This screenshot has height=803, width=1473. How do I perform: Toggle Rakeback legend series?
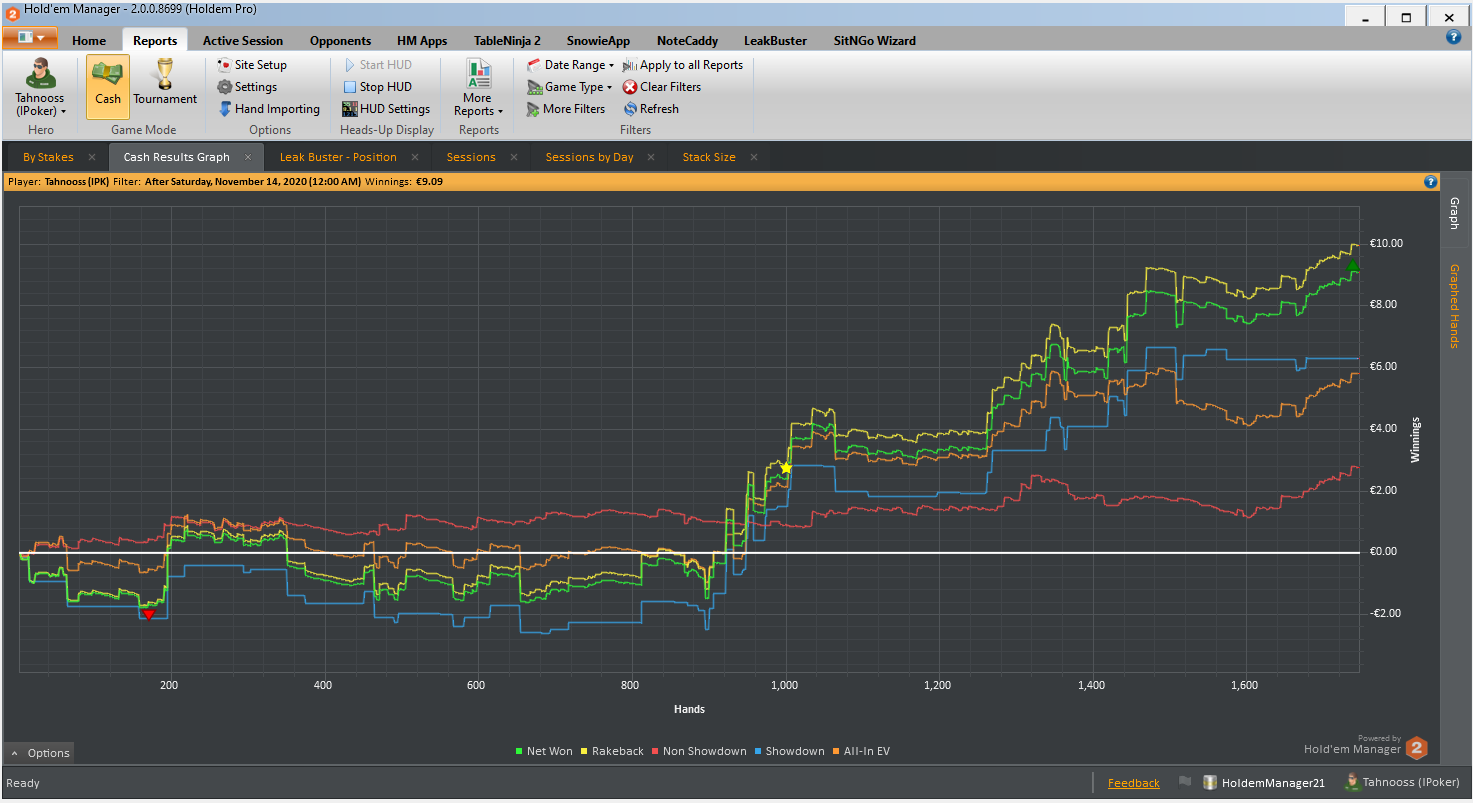(612, 751)
